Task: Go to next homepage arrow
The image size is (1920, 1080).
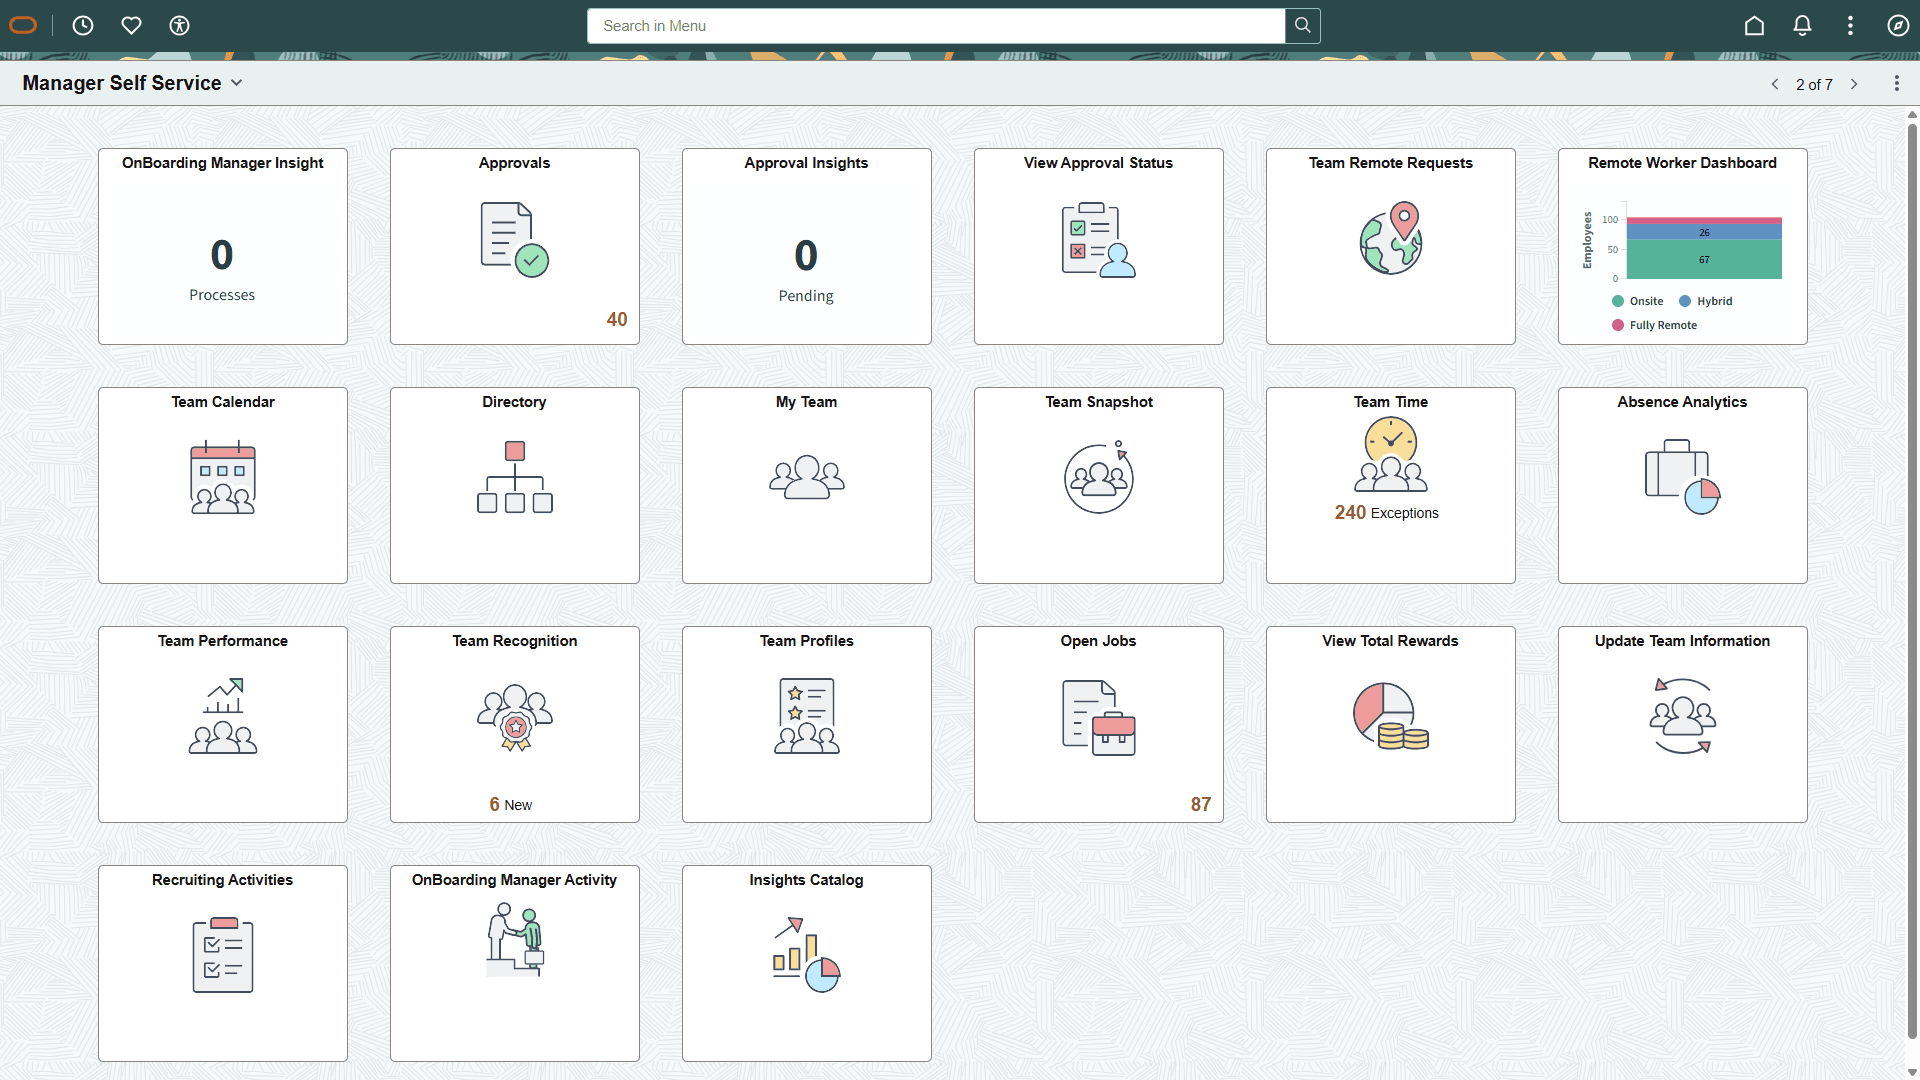Action: tap(1854, 84)
